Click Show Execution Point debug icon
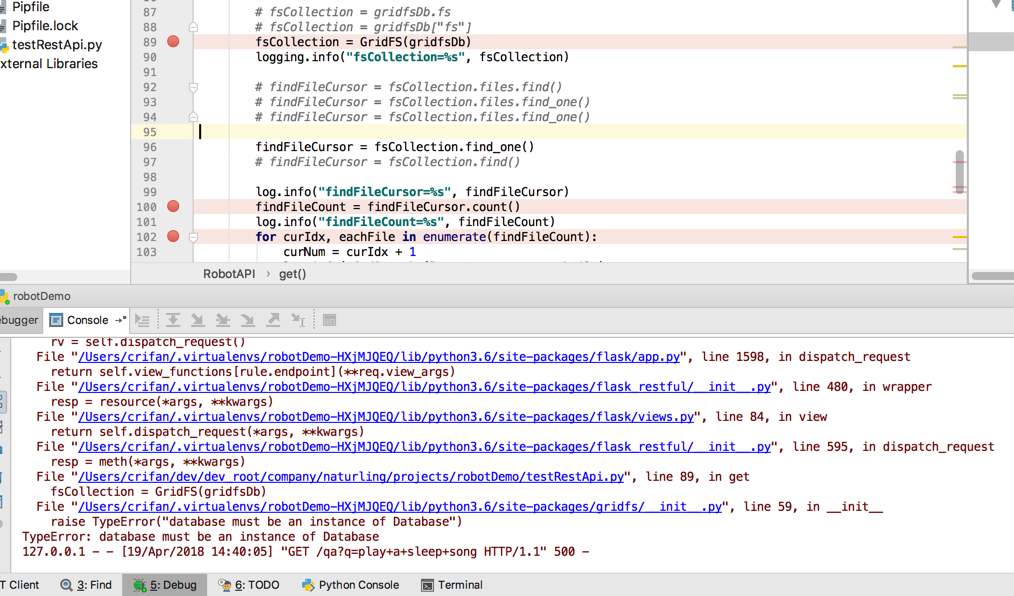The image size is (1014, 596). coord(142,320)
